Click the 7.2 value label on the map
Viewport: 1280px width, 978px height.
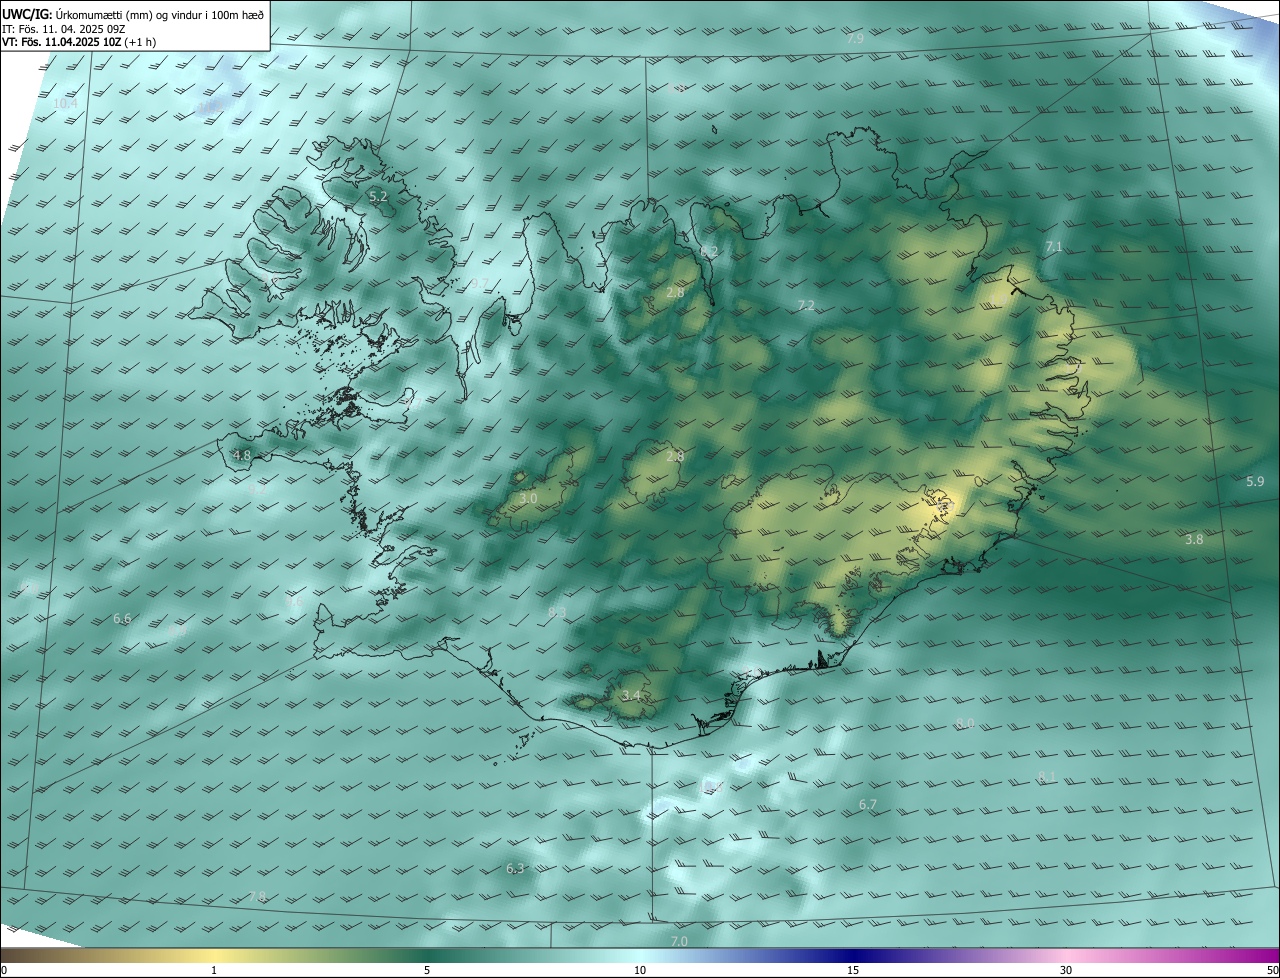point(806,305)
